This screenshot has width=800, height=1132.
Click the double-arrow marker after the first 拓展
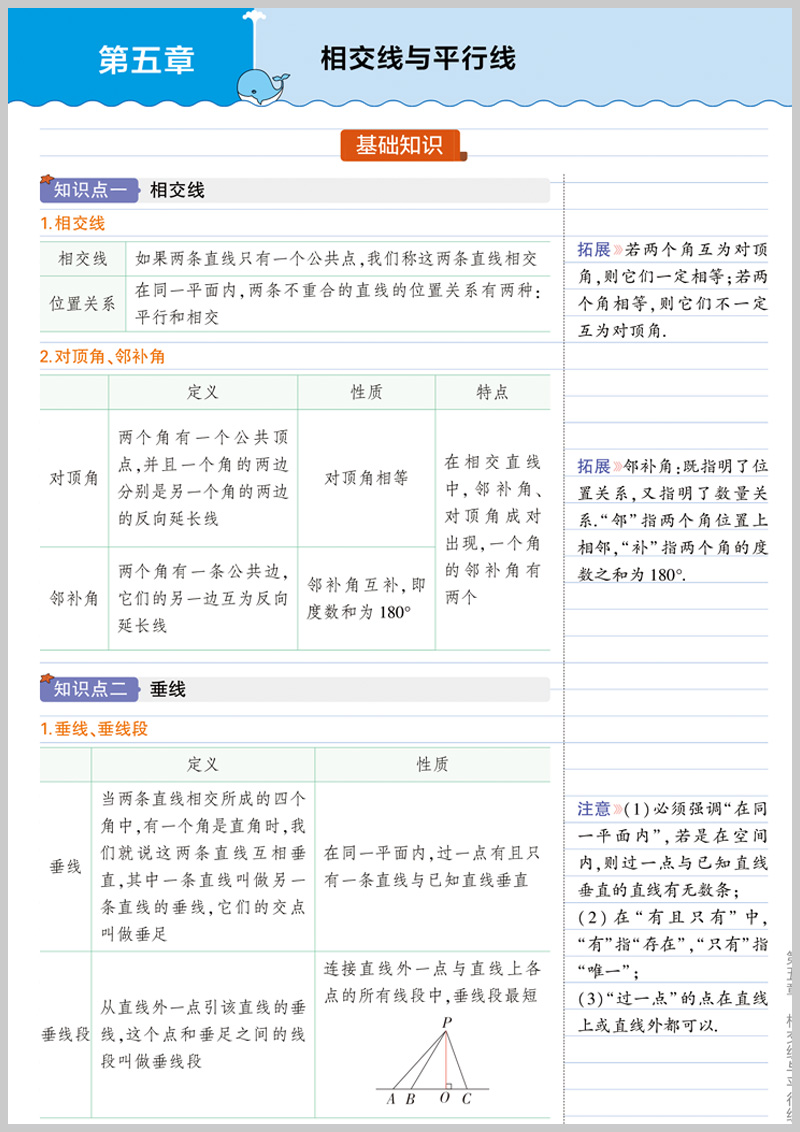click(x=618, y=249)
